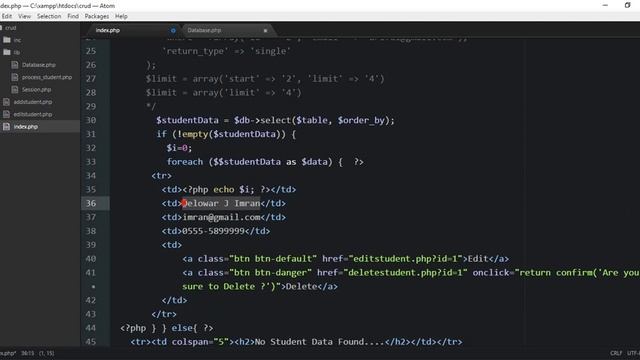Open Session.php from the tree view

click(x=36, y=89)
